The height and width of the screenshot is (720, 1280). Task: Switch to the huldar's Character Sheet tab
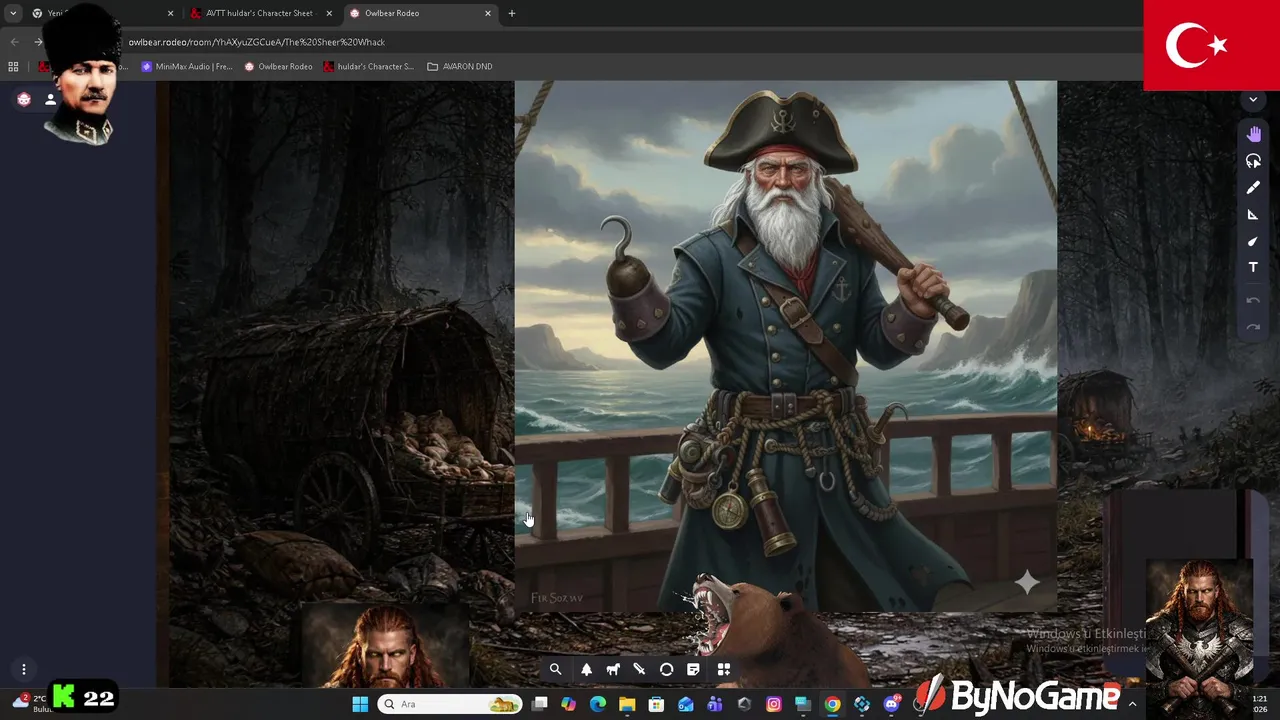(259, 13)
